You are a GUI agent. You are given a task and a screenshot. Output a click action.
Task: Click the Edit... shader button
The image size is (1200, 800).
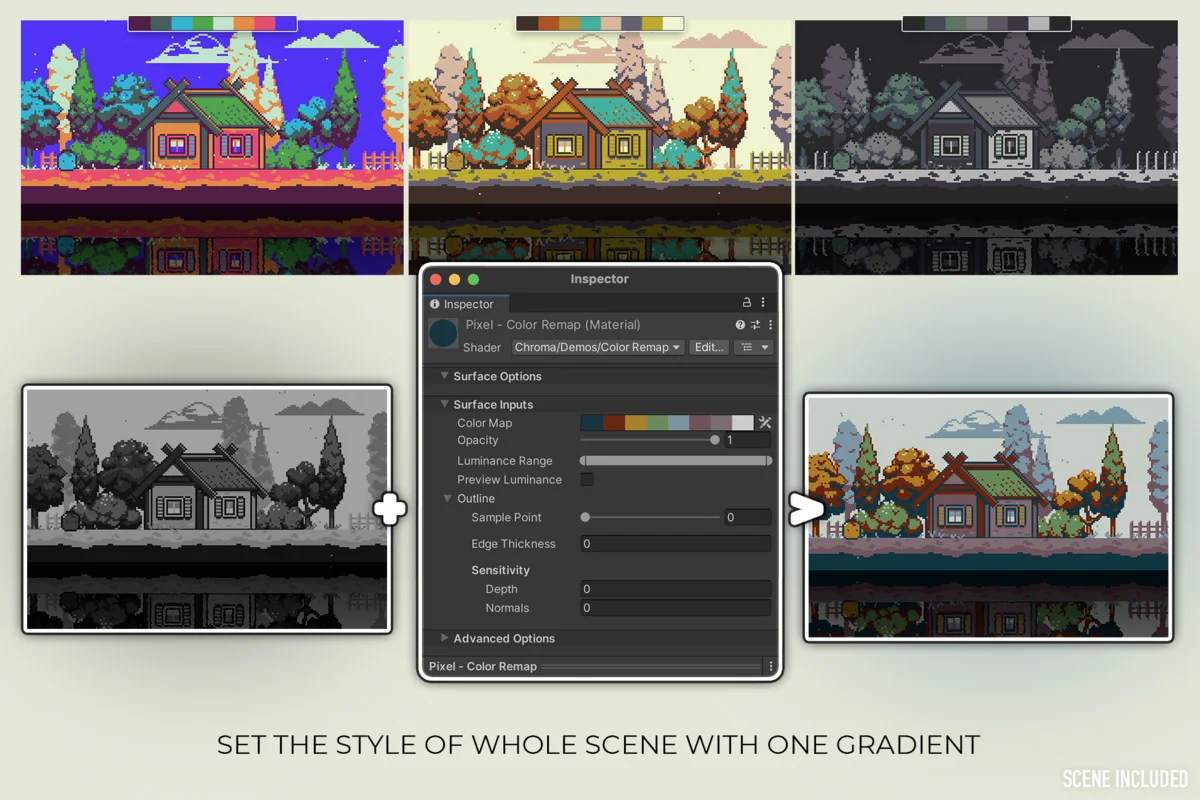[708, 347]
